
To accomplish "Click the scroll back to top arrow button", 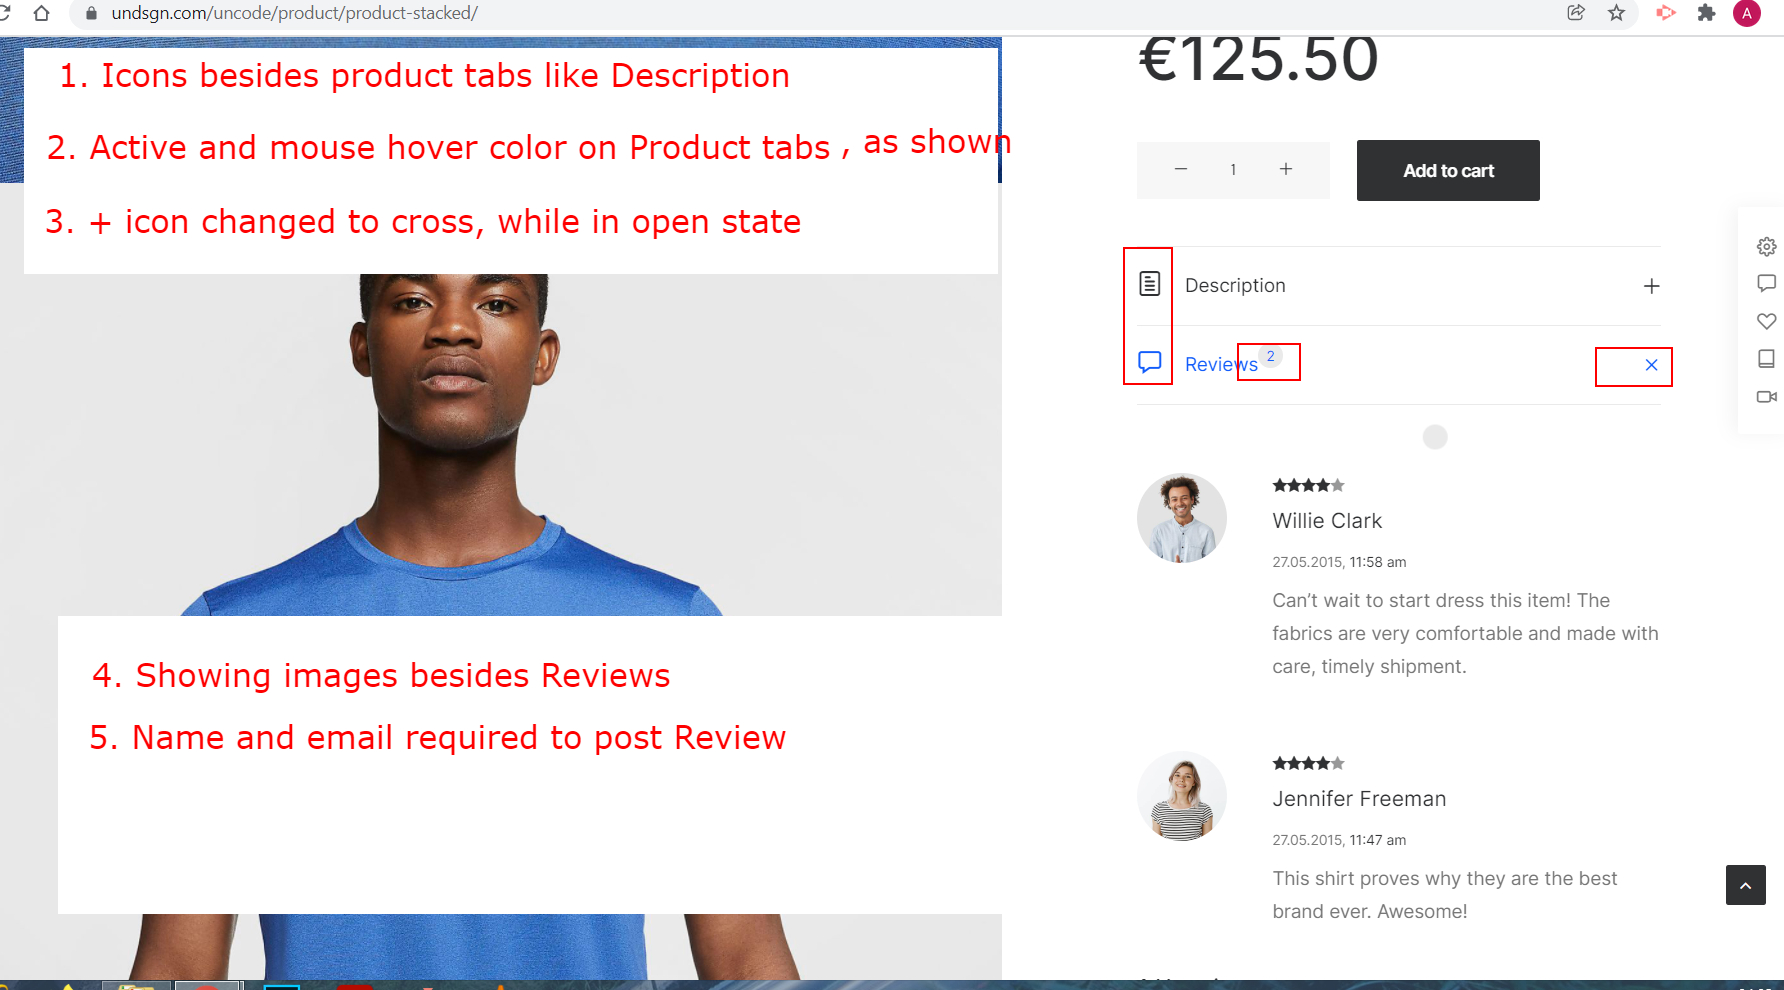I will pyautogui.click(x=1746, y=885).
